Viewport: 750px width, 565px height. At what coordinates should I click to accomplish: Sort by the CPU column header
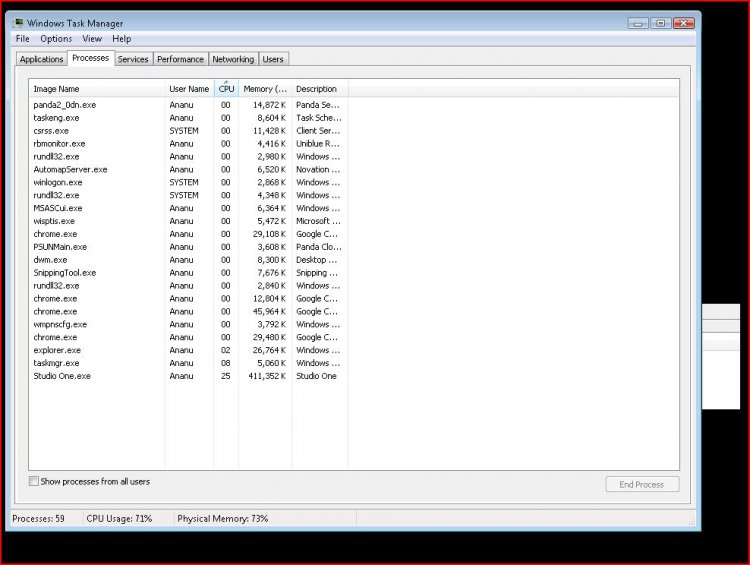[x=226, y=89]
